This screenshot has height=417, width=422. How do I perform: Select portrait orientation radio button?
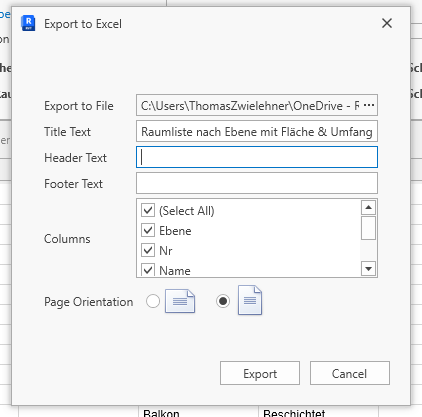pyautogui.click(x=223, y=301)
